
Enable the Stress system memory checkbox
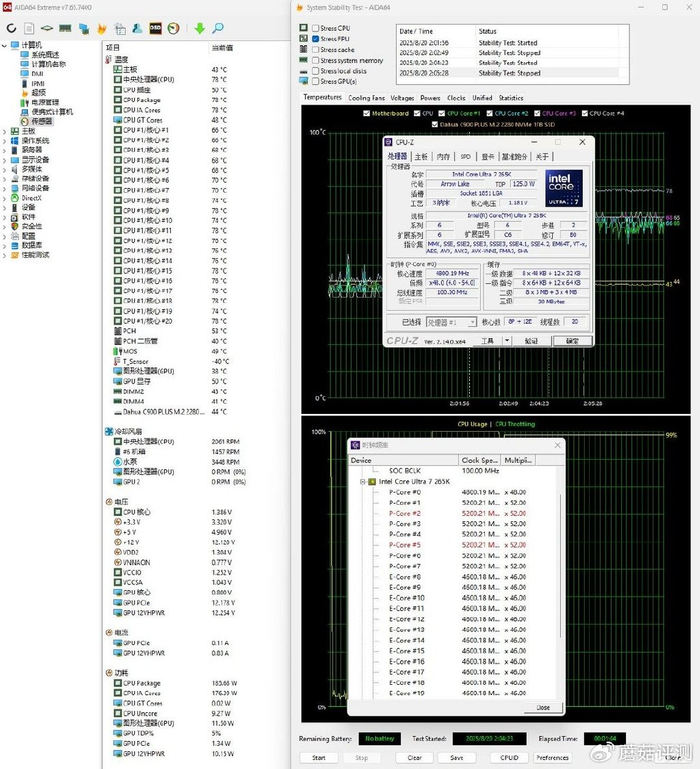(316, 60)
